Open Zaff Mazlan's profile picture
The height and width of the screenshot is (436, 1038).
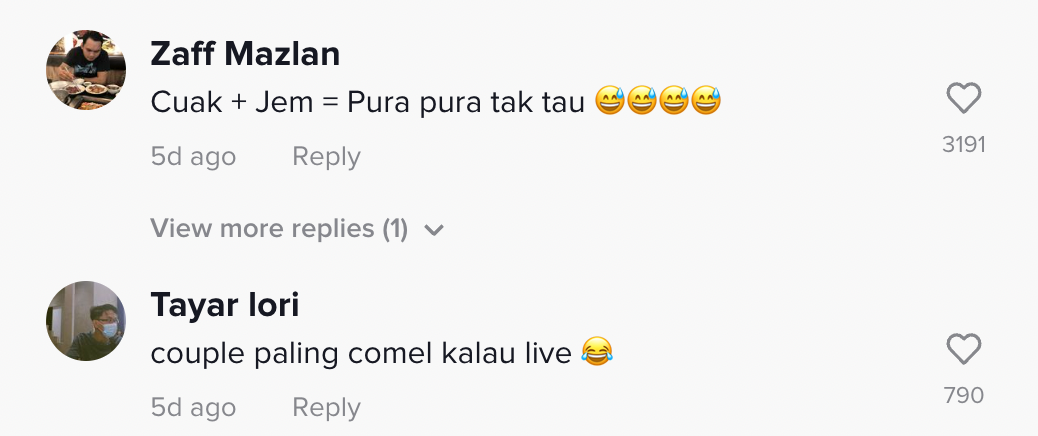click(x=86, y=69)
